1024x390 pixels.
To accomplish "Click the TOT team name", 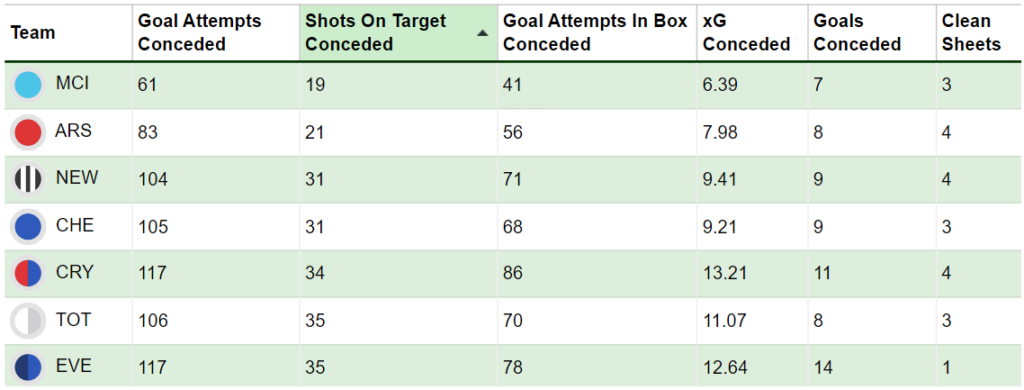I will pos(74,319).
